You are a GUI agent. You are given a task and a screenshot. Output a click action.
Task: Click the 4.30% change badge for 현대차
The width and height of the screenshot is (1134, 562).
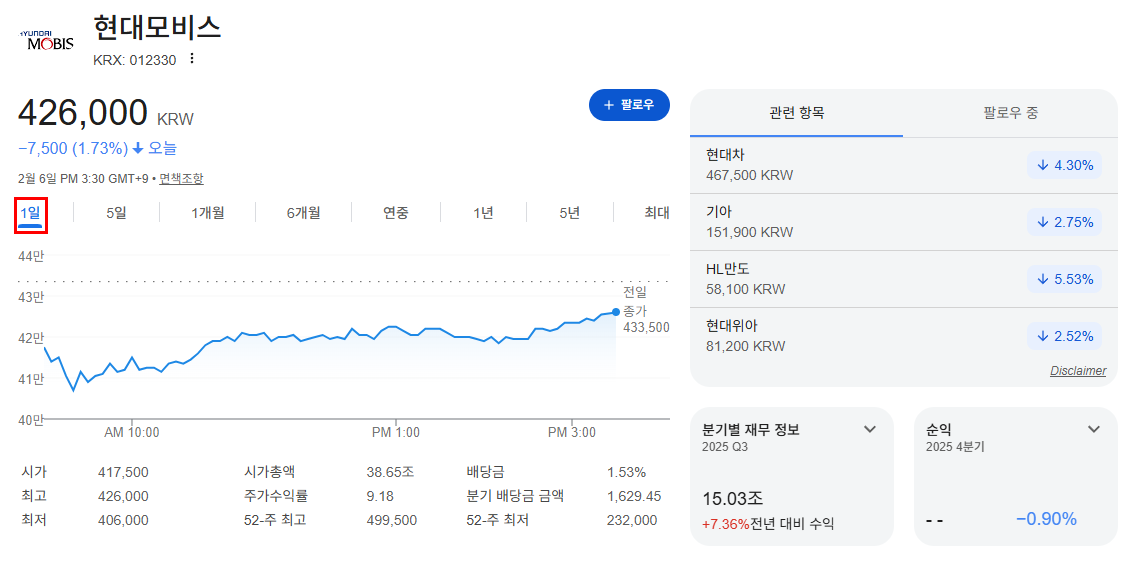[1065, 165]
